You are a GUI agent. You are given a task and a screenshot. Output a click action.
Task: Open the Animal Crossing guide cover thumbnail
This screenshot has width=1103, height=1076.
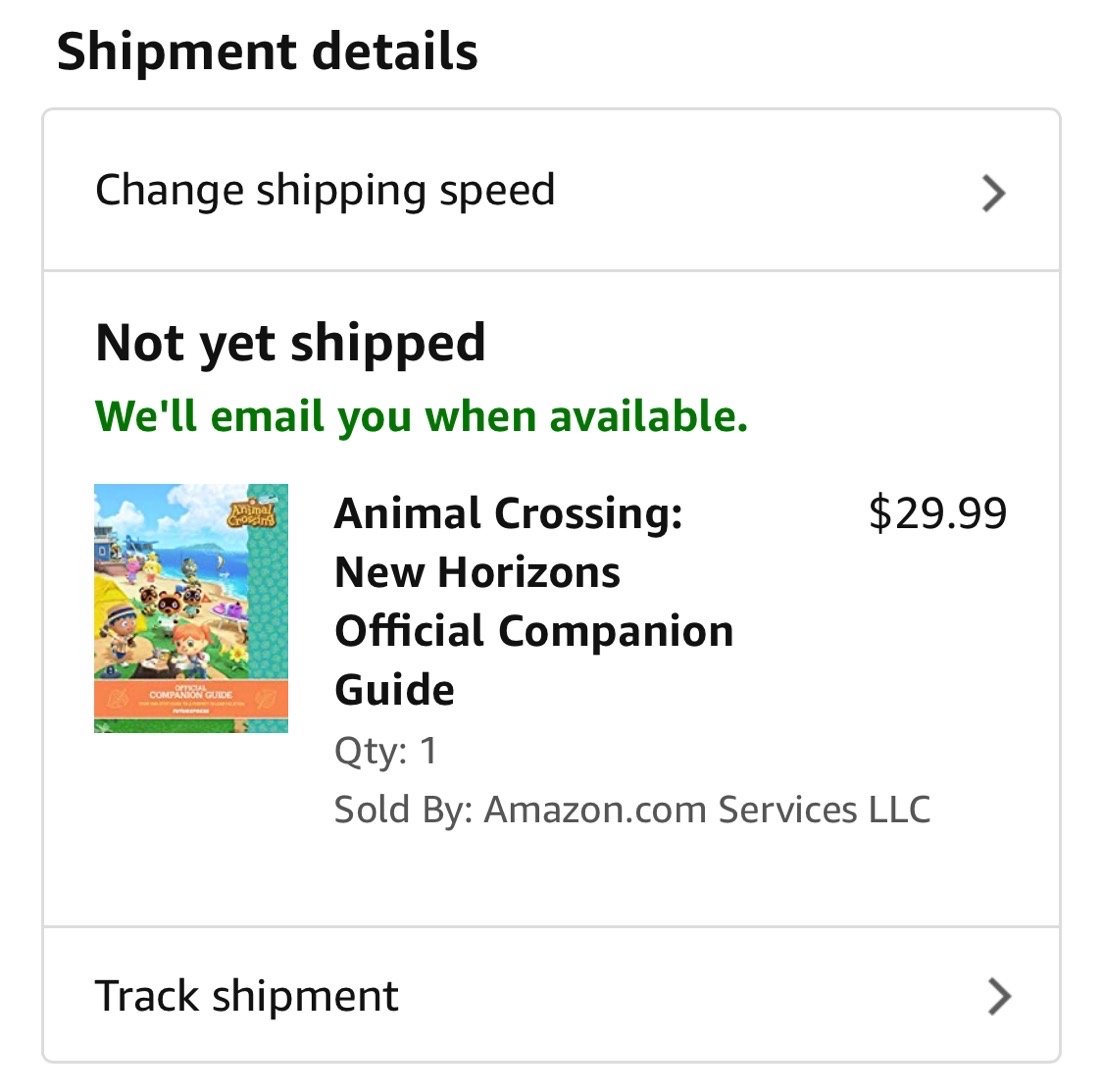coord(191,608)
